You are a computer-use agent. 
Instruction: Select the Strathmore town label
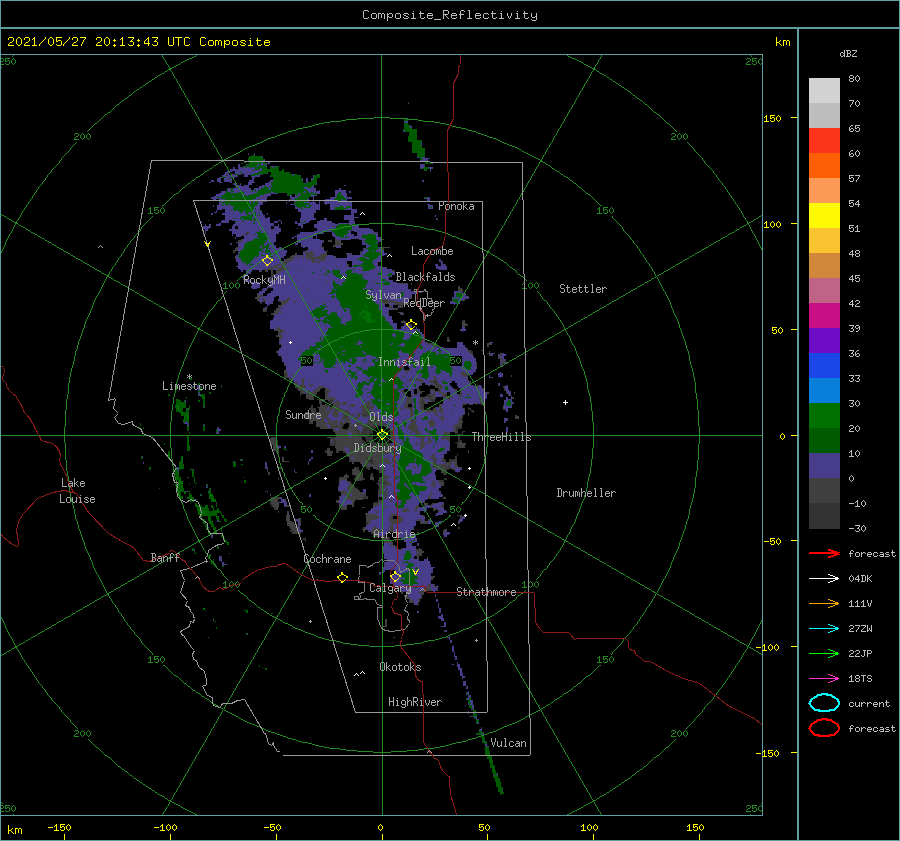[486, 592]
